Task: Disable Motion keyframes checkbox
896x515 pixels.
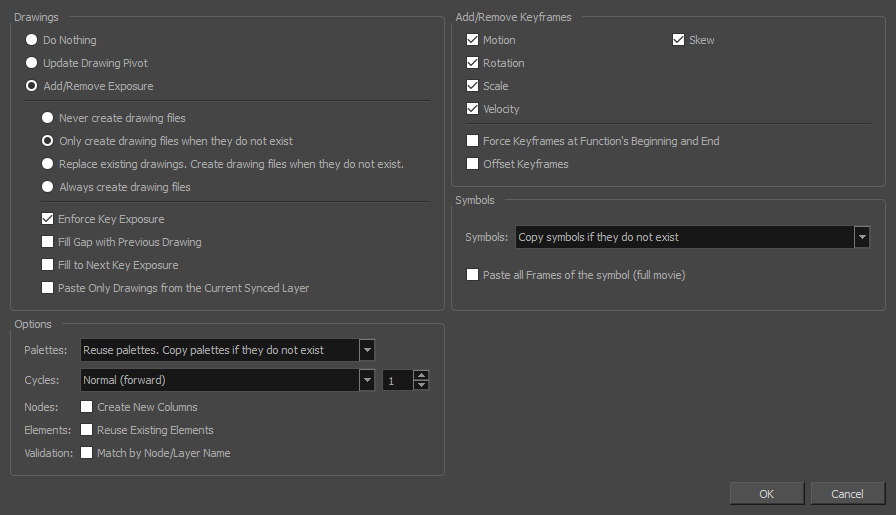Action: pos(473,40)
